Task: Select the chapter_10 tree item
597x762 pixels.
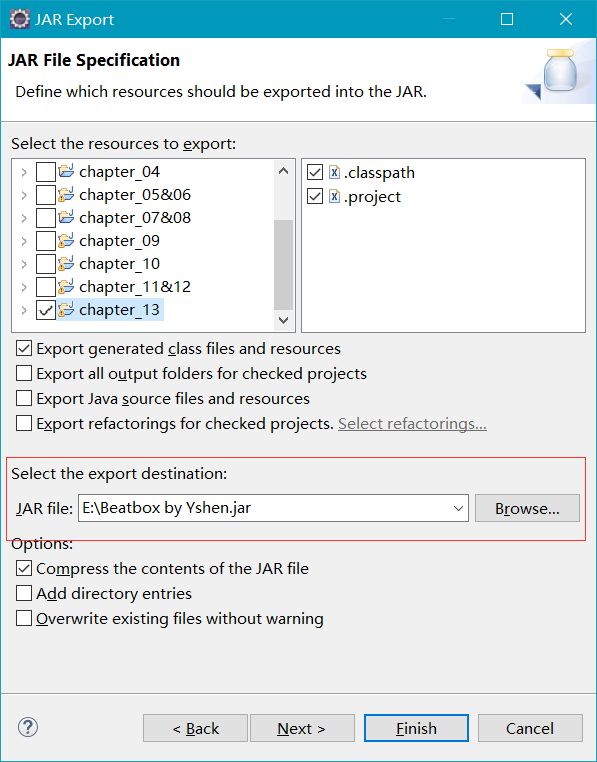Action: pos(120,263)
